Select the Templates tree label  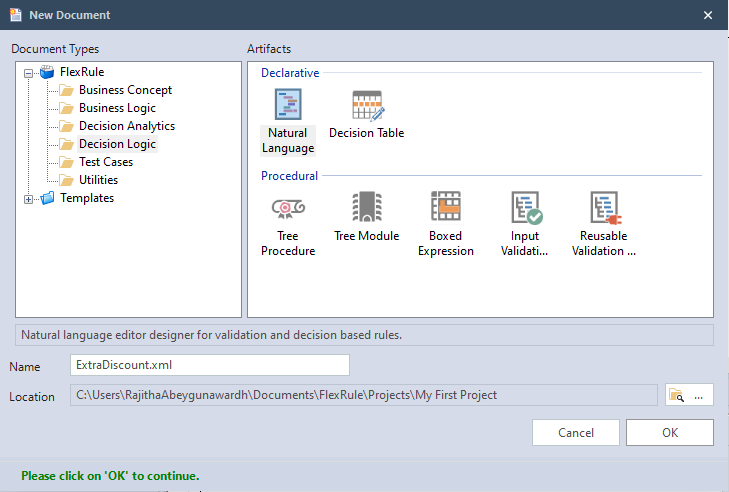coord(87,198)
